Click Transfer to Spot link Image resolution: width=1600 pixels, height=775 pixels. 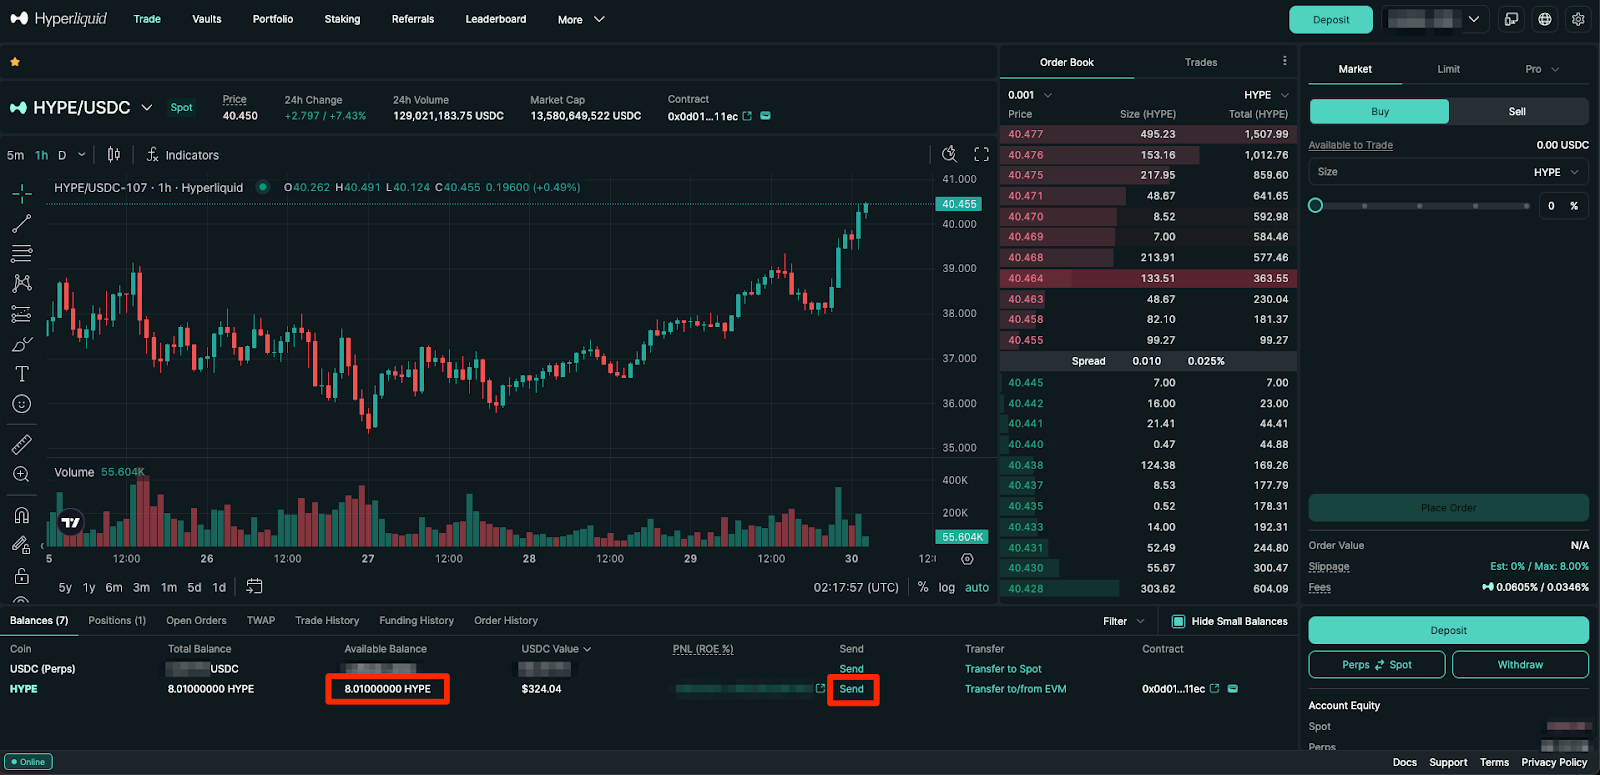(1003, 669)
